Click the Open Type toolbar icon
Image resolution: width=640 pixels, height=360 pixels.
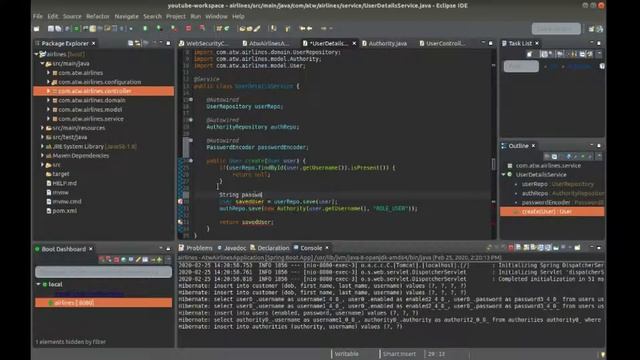click(x=242, y=29)
